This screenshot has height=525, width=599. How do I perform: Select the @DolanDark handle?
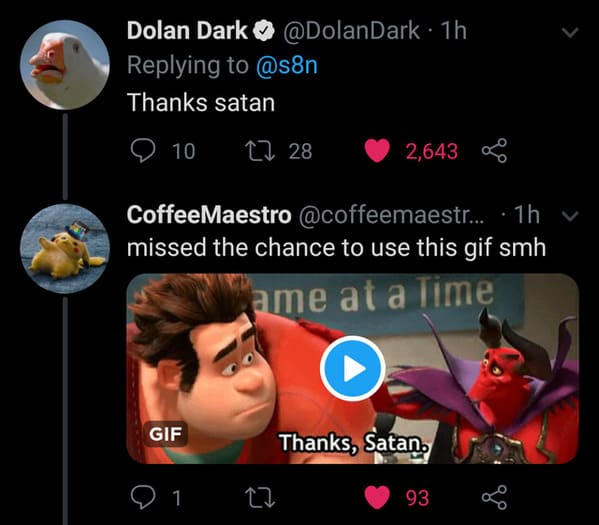(x=351, y=31)
